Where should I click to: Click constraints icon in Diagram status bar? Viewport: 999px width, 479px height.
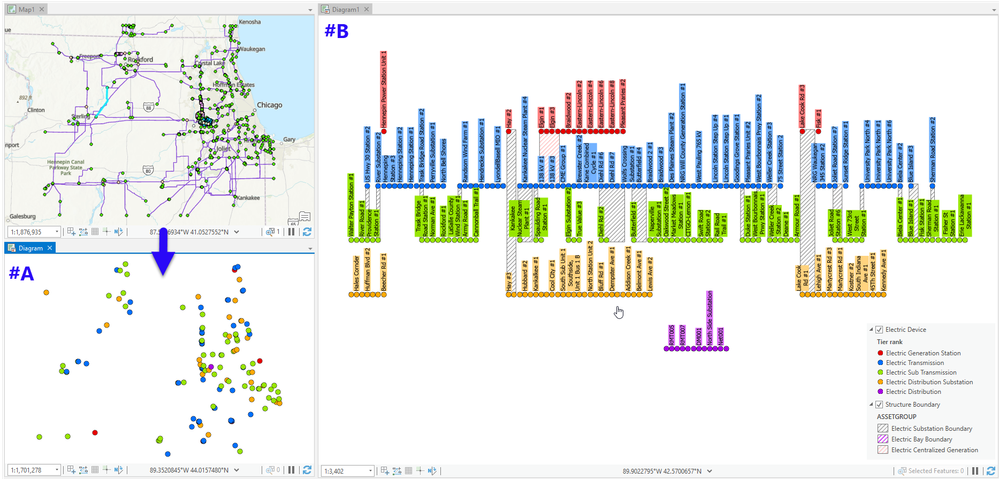(x=106, y=469)
